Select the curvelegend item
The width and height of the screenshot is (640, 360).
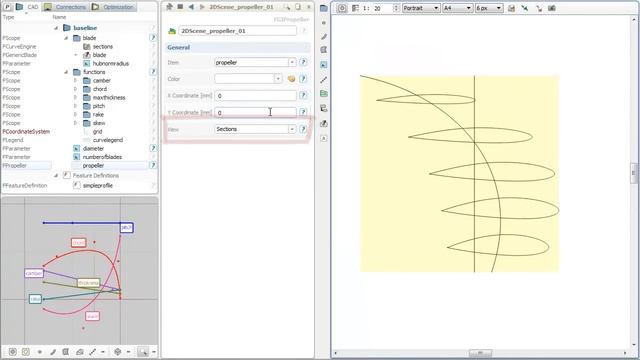(108, 140)
